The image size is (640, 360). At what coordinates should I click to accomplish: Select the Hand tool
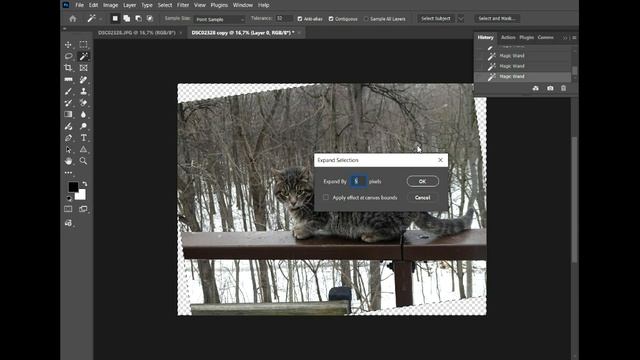click(68, 161)
